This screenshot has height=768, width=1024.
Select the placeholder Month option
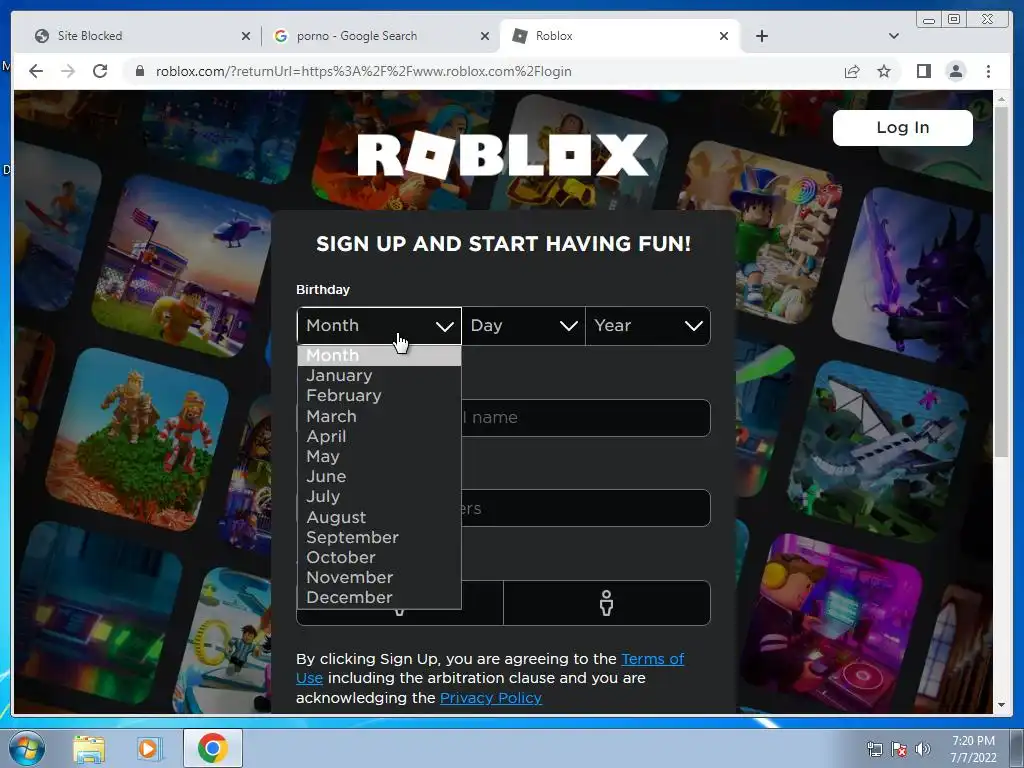coord(379,356)
